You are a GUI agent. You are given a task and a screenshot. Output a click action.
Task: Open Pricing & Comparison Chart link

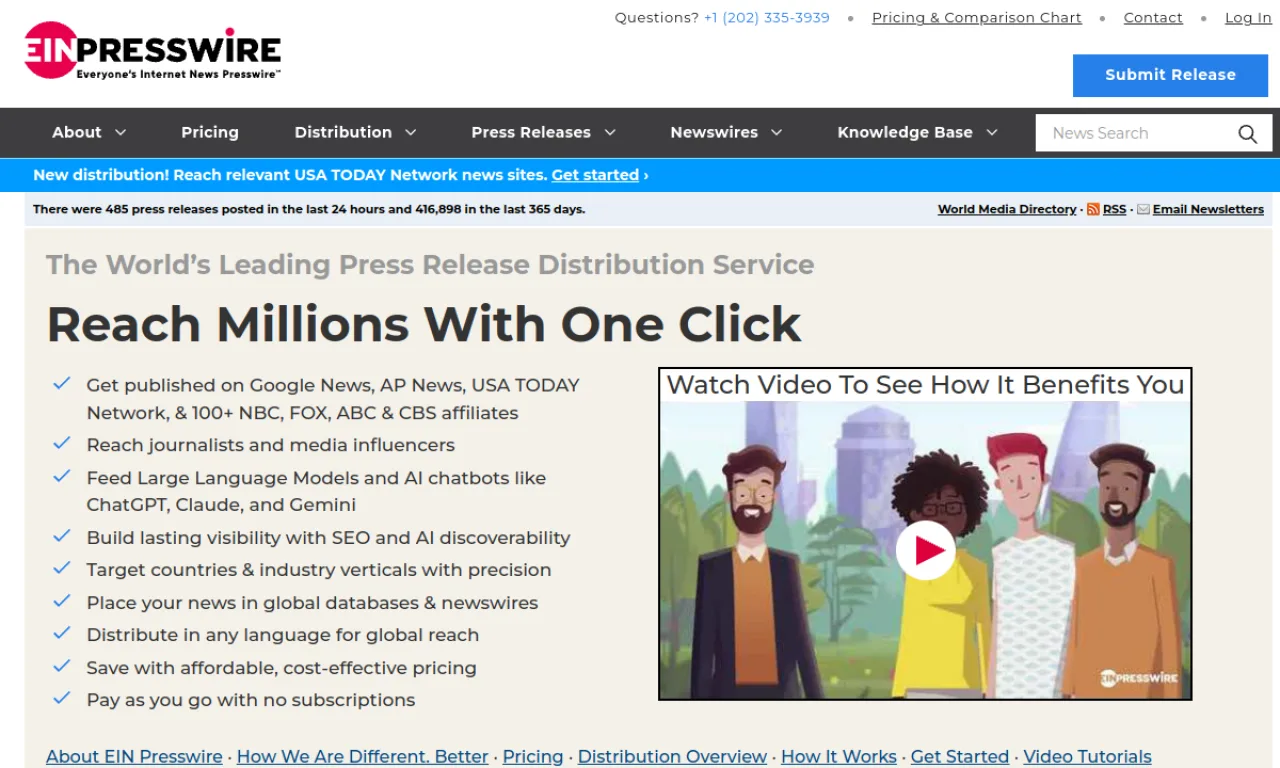pyautogui.click(x=977, y=18)
